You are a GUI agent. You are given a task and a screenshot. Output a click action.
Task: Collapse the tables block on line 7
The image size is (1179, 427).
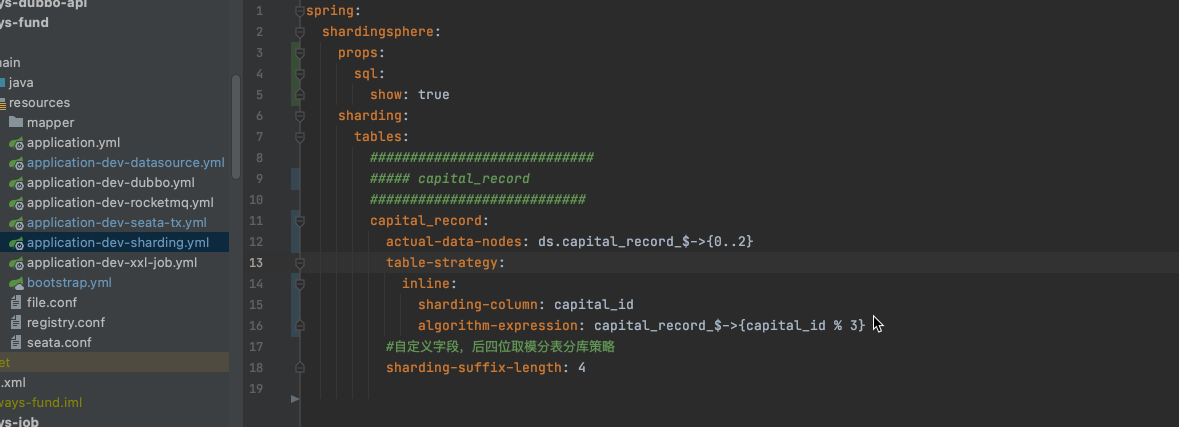300,138
